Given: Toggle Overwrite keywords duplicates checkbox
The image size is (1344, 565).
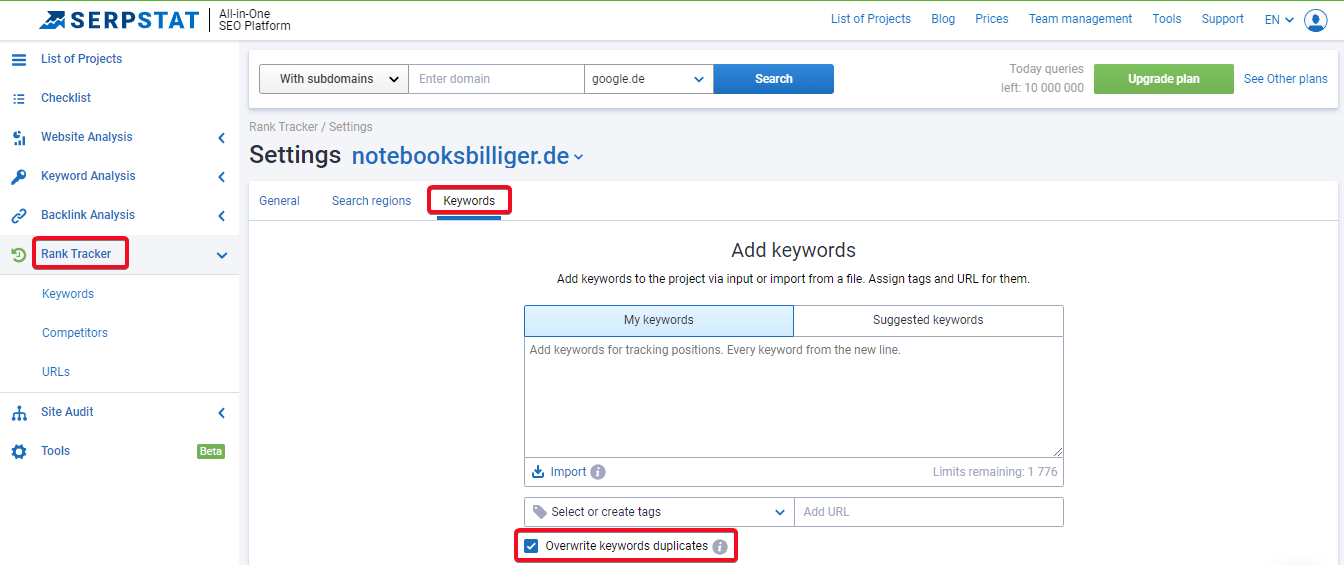Looking at the screenshot, I should (x=532, y=546).
